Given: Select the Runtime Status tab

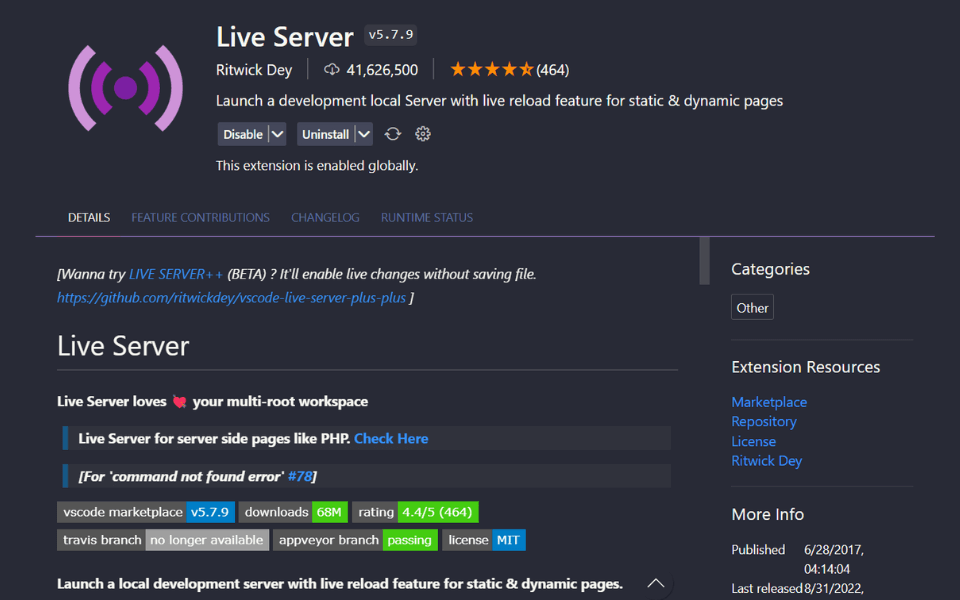Looking at the screenshot, I should click(x=427, y=217).
